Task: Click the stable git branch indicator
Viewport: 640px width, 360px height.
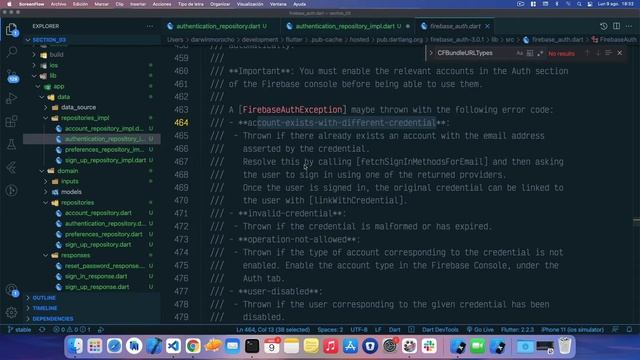Action: pyautogui.click(x=20, y=330)
